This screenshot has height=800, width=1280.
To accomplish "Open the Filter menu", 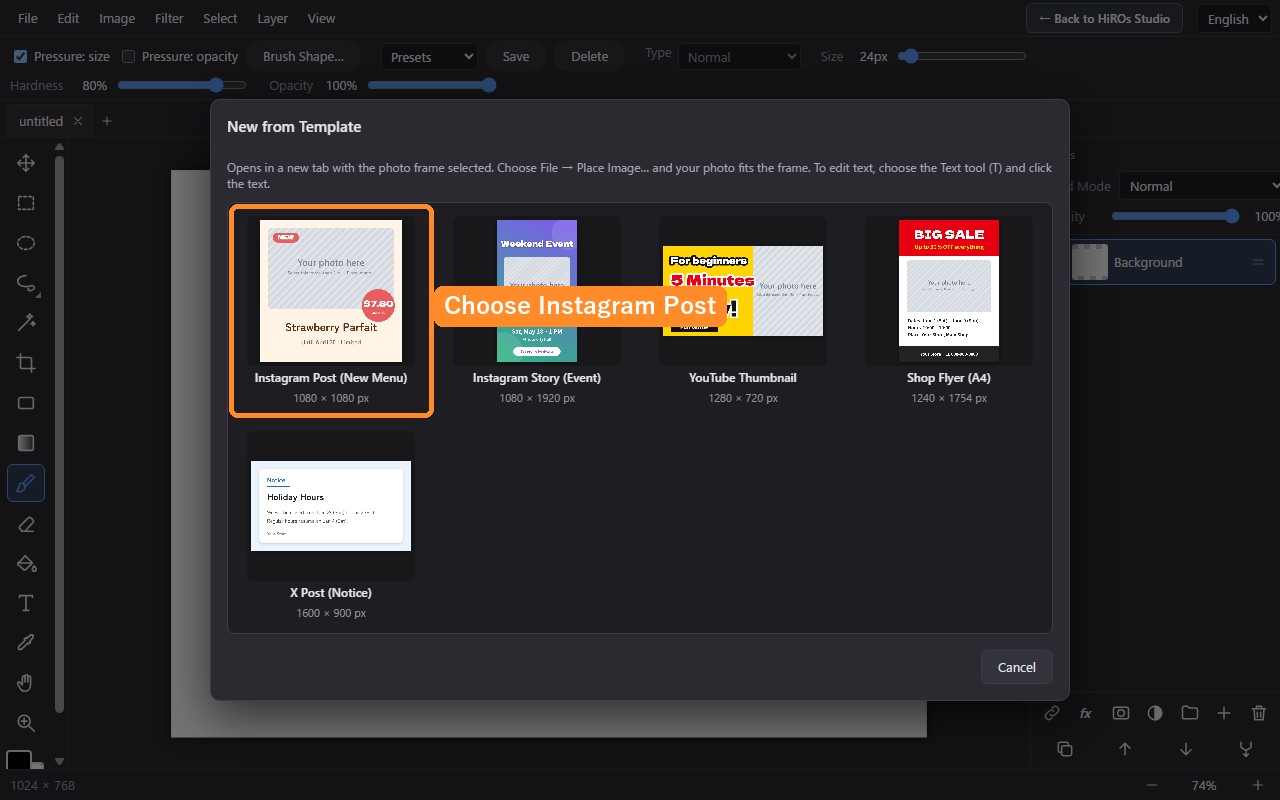I will [169, 18].
